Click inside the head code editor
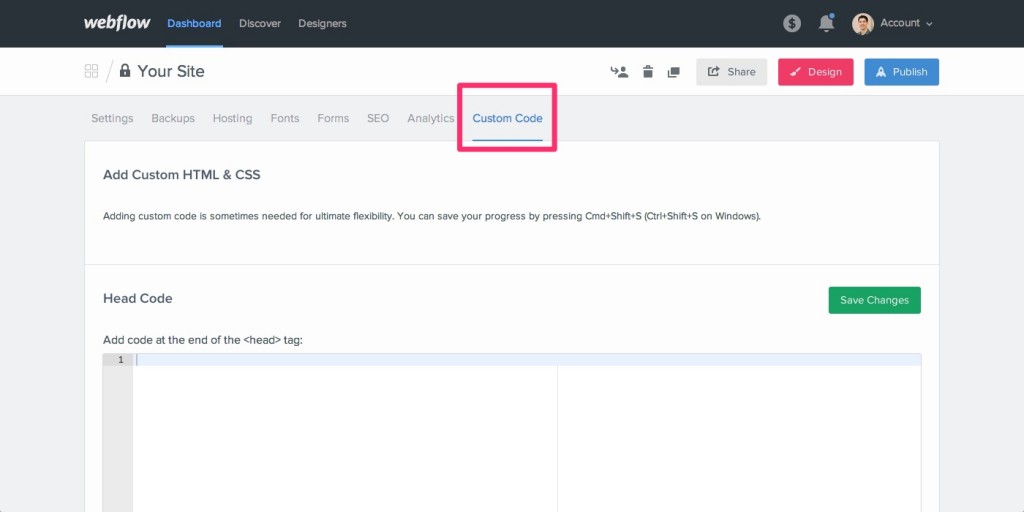1024x512 pixels. point(527,432)
